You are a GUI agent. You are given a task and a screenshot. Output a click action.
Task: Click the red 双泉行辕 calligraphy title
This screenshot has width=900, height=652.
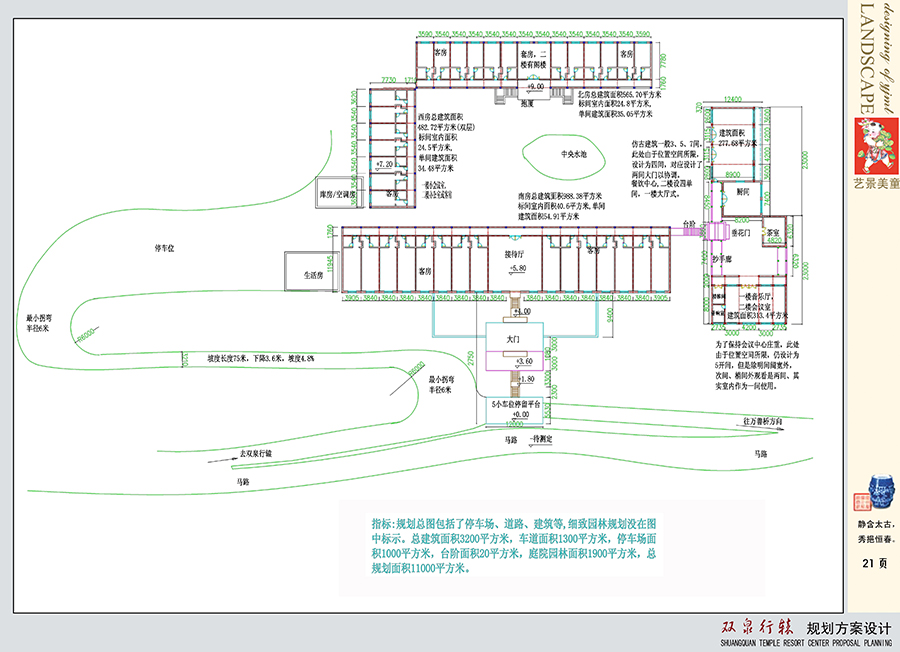click(757, 627)
